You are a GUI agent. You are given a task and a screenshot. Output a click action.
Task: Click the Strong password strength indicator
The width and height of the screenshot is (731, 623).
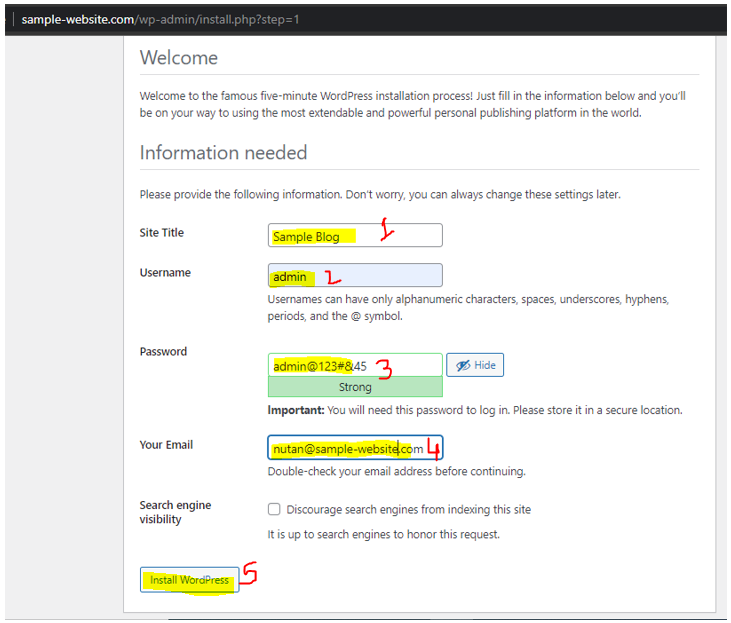pyautogui.click(x=355, y=387)
